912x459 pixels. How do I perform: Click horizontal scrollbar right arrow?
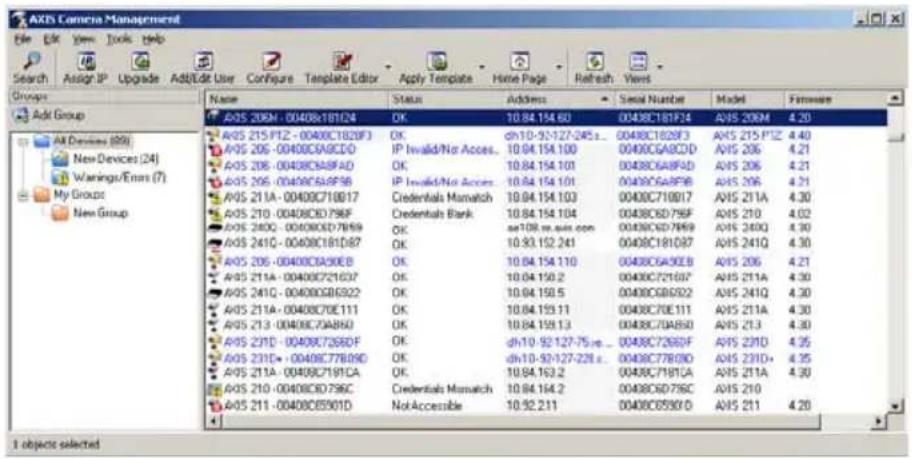[881, 421]
